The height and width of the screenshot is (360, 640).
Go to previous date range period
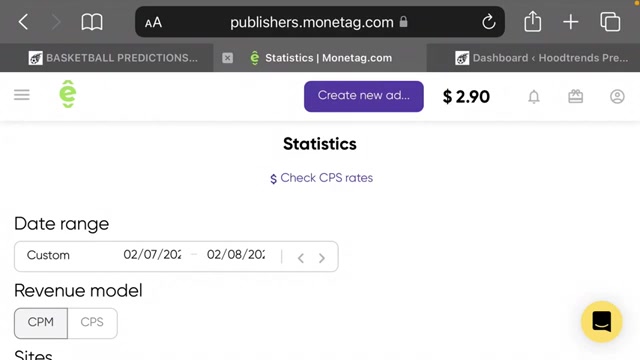point(301,258)
